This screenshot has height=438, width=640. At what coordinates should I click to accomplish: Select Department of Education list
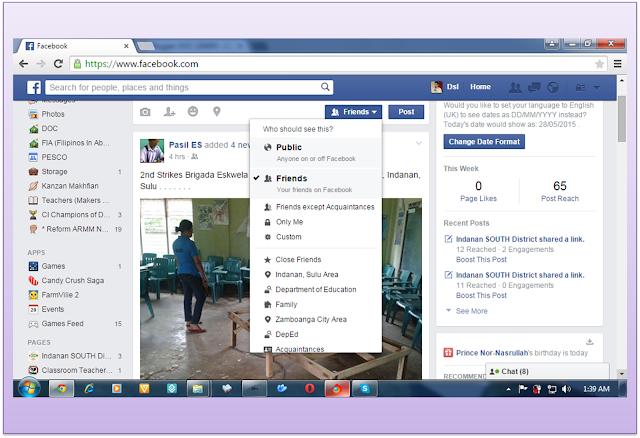[316, 289]
